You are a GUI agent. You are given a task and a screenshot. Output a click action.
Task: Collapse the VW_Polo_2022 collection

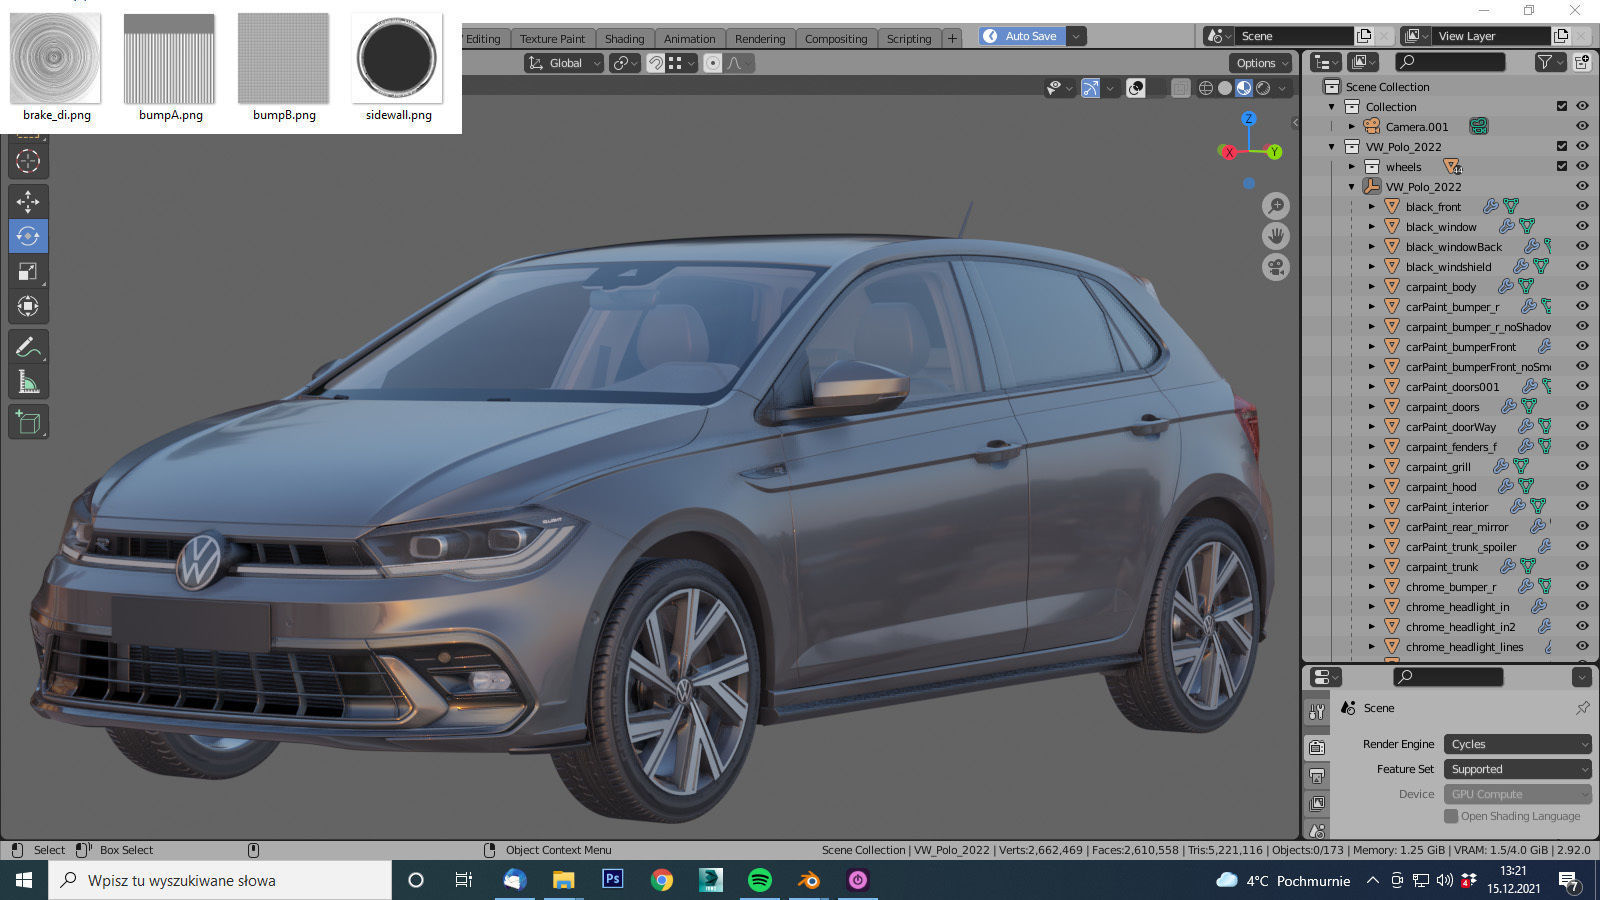[x=1332, y=147]
